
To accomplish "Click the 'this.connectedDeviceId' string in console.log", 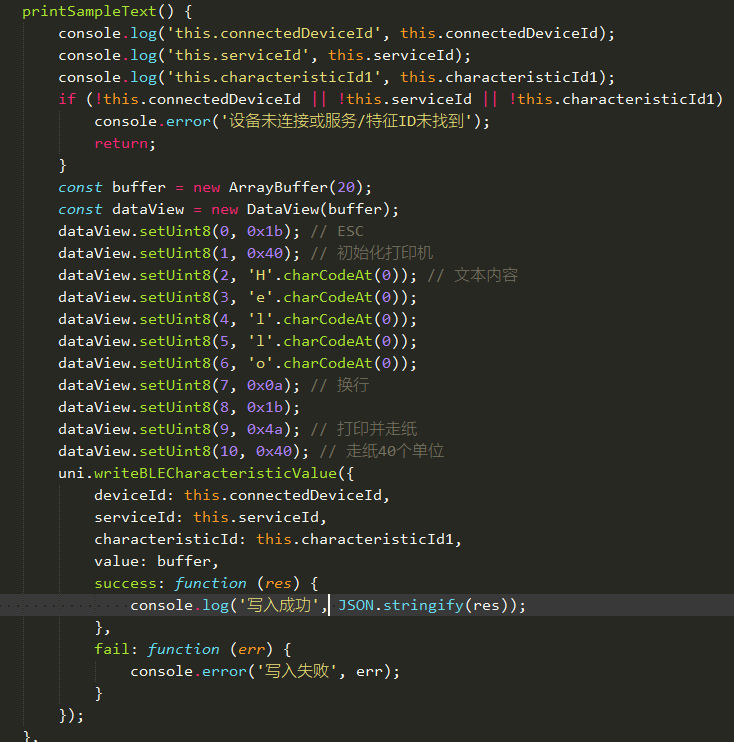I will [274, 33].
